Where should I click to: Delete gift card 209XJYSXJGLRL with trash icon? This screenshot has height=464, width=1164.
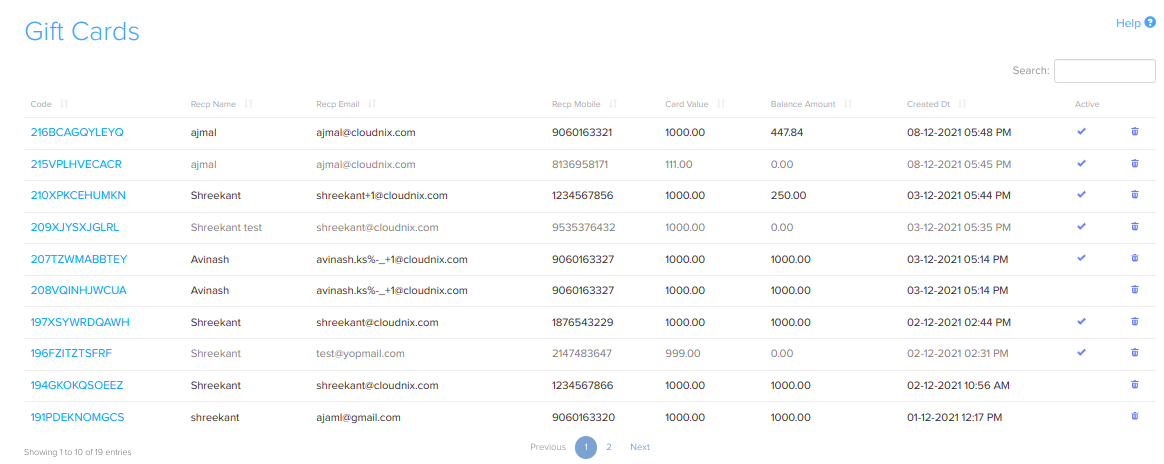pos(1134,226)
